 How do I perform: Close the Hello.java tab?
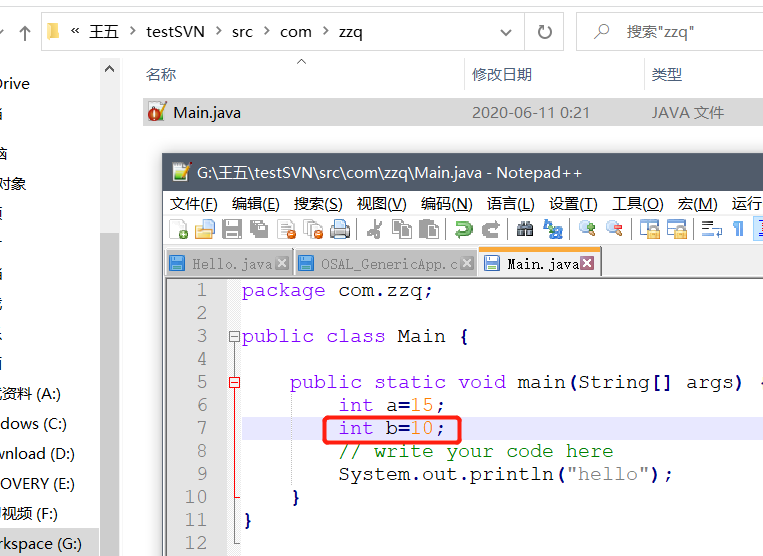click(282, 263)
